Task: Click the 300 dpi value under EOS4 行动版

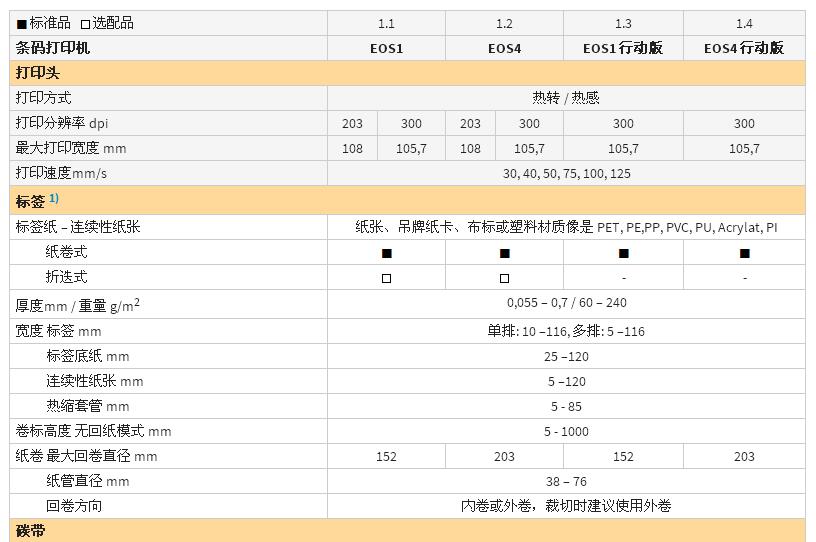Action: [x=744, y=123]
